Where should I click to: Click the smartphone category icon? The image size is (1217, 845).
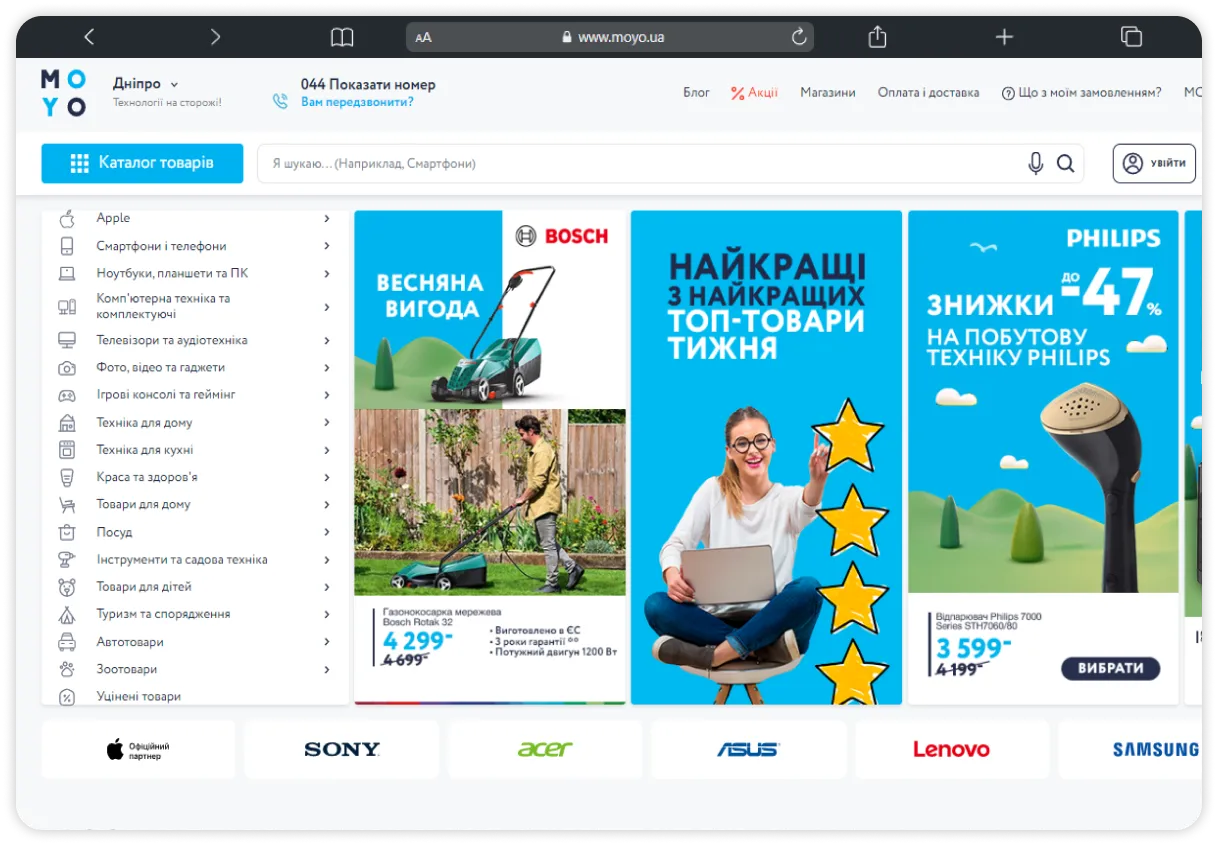point(67,246)
